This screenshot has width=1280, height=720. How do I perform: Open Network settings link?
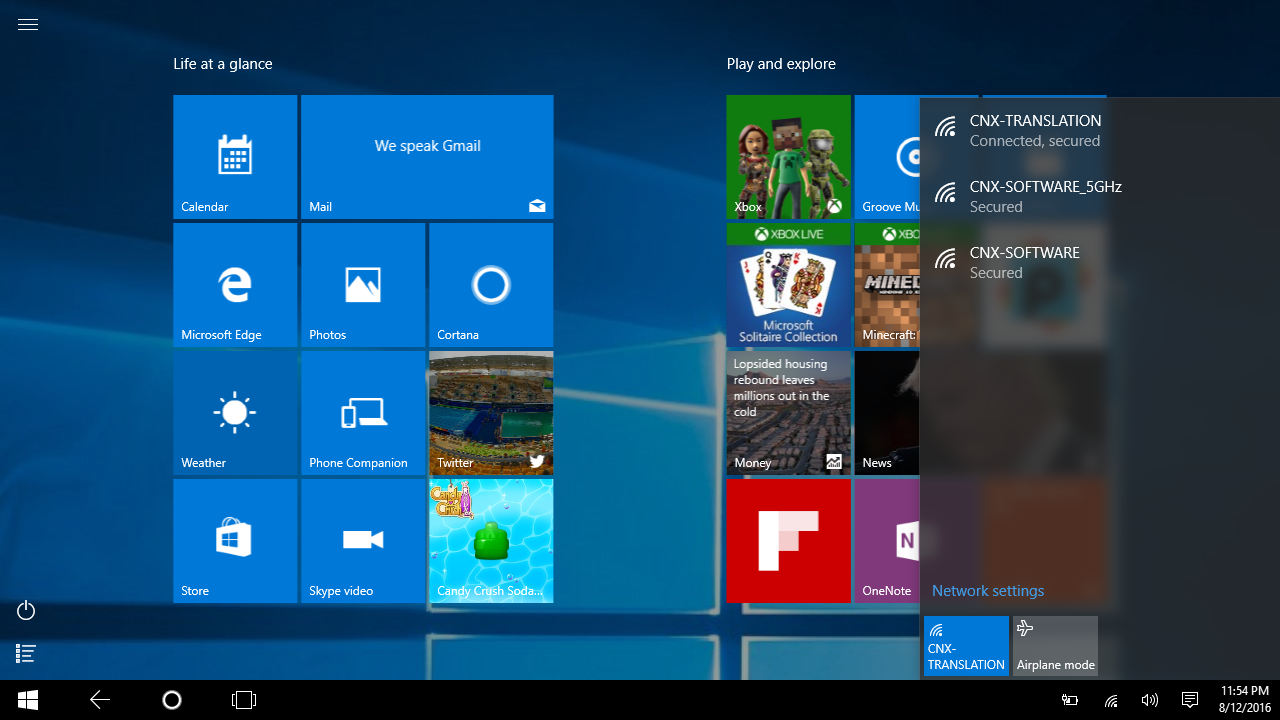pos(988,591)
